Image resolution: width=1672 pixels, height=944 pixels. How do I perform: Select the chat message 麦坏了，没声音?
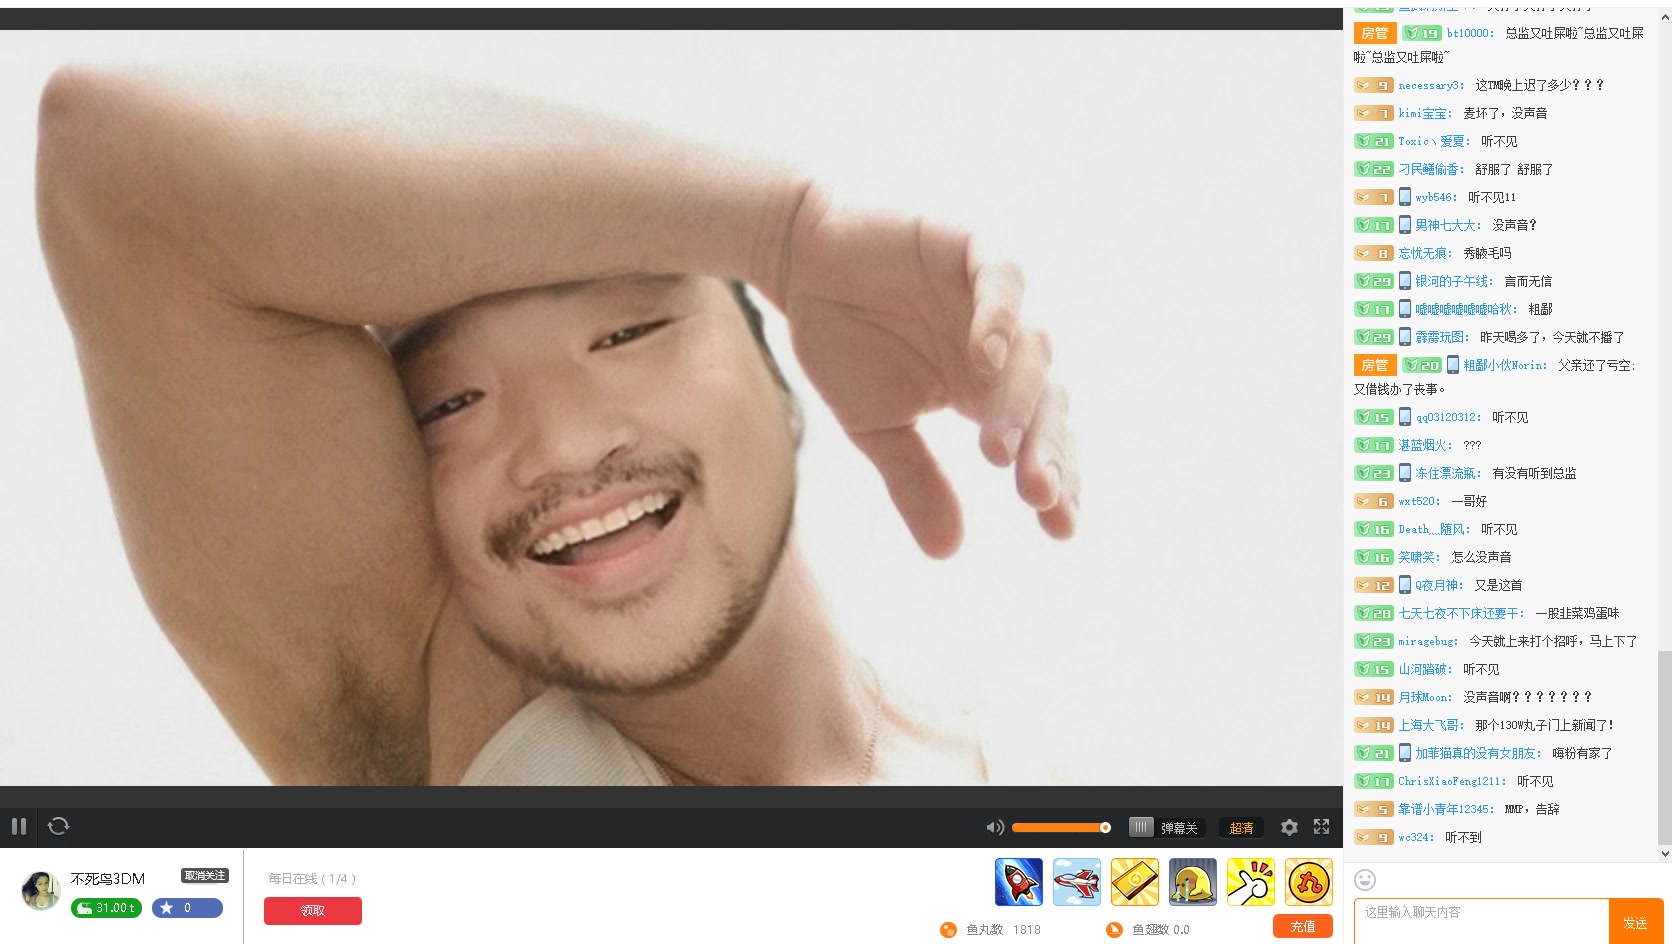[1505, 113]
